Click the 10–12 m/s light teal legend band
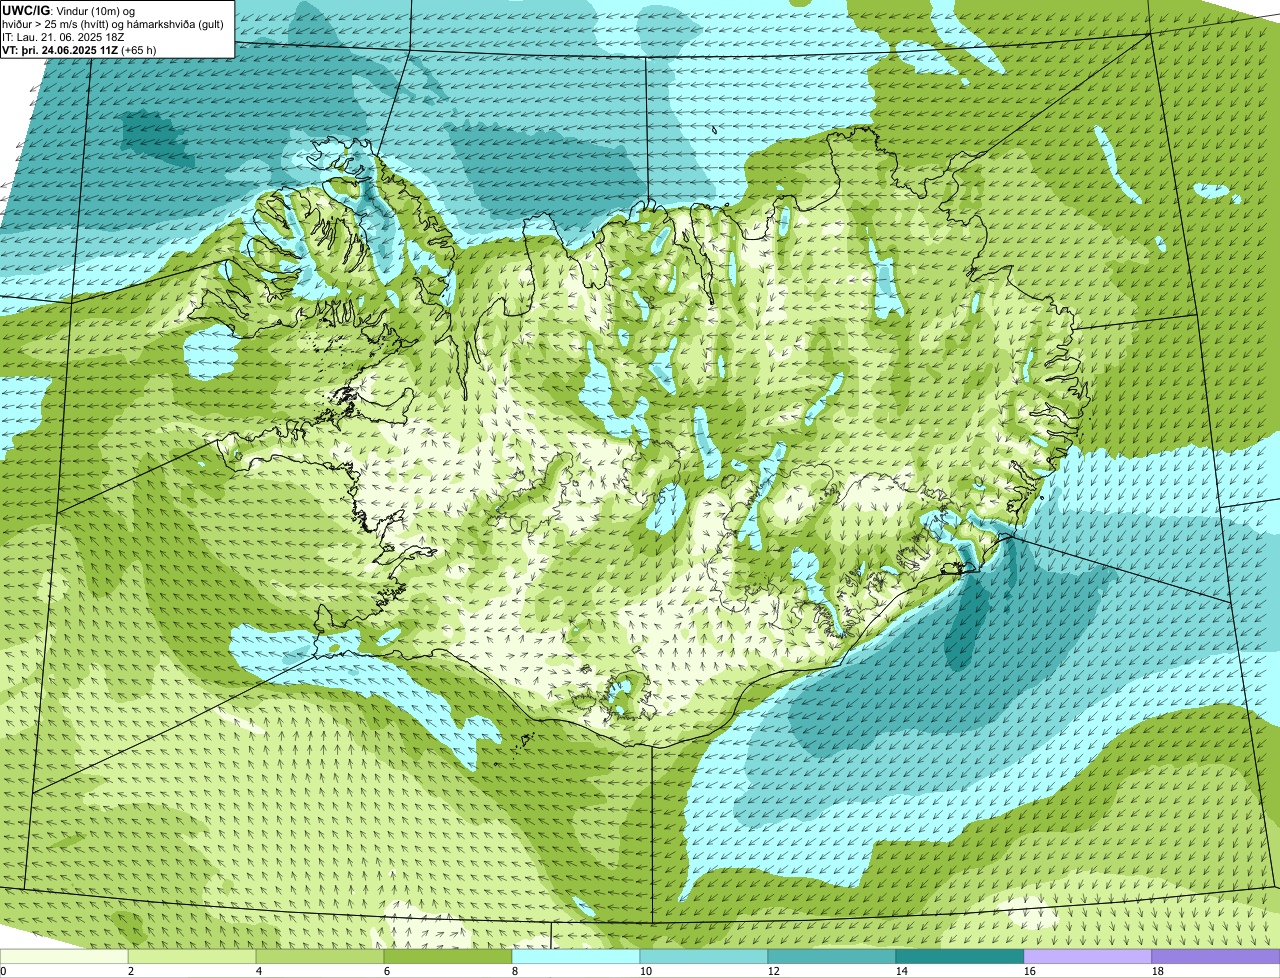This screenshot has height=978, width=1280. (x=704, y=956)
